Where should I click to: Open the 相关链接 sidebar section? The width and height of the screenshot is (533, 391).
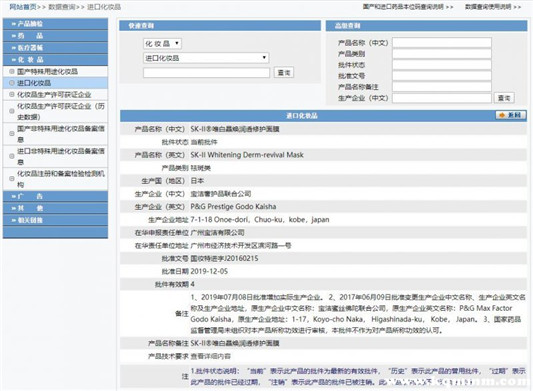55,220
